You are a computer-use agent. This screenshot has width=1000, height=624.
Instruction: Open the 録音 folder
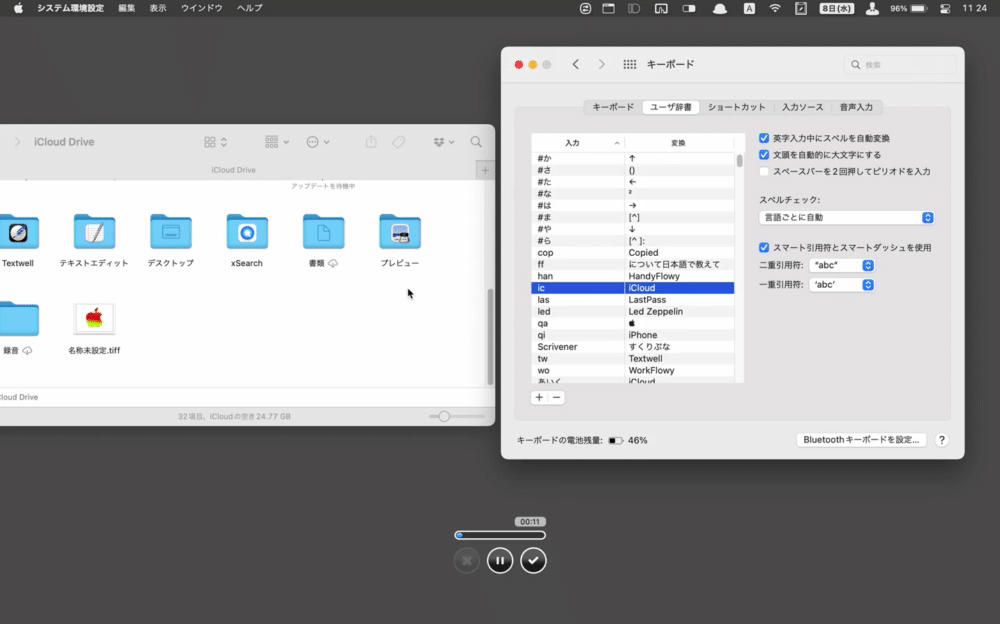click(x=18, y=318)
